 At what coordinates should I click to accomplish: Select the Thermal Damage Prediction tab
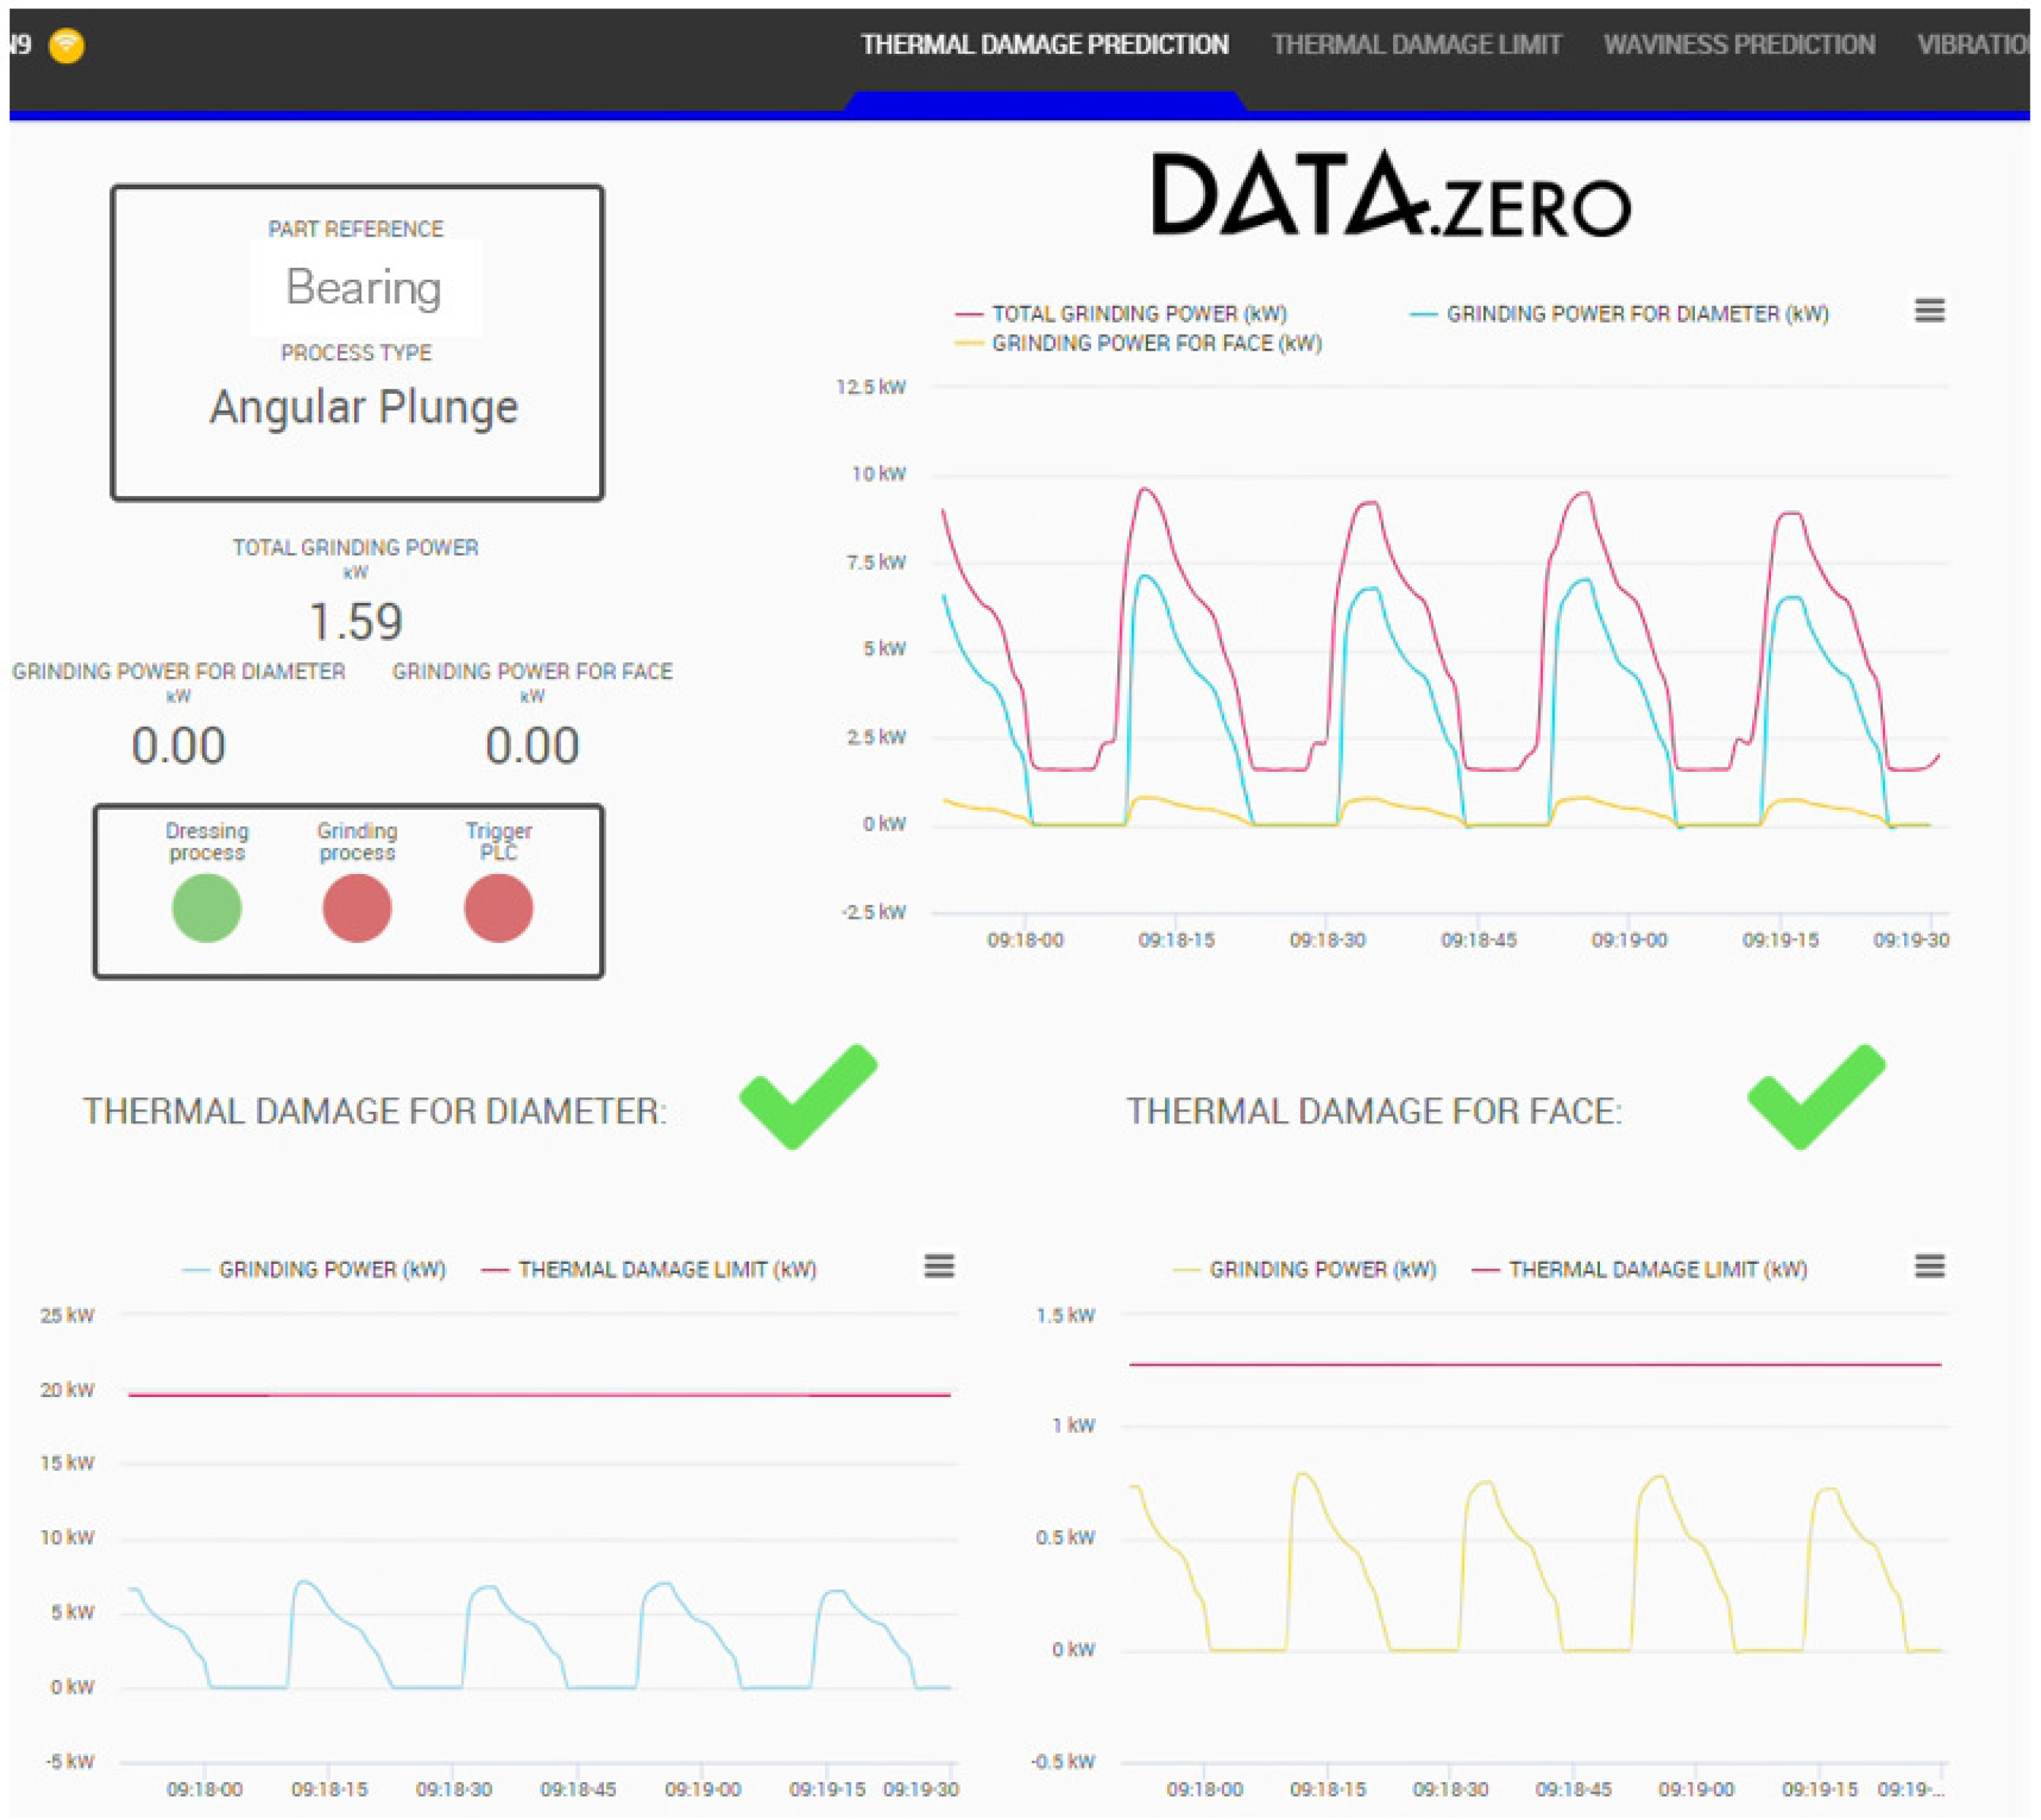pyautogui.click(x=1044, y=45)
